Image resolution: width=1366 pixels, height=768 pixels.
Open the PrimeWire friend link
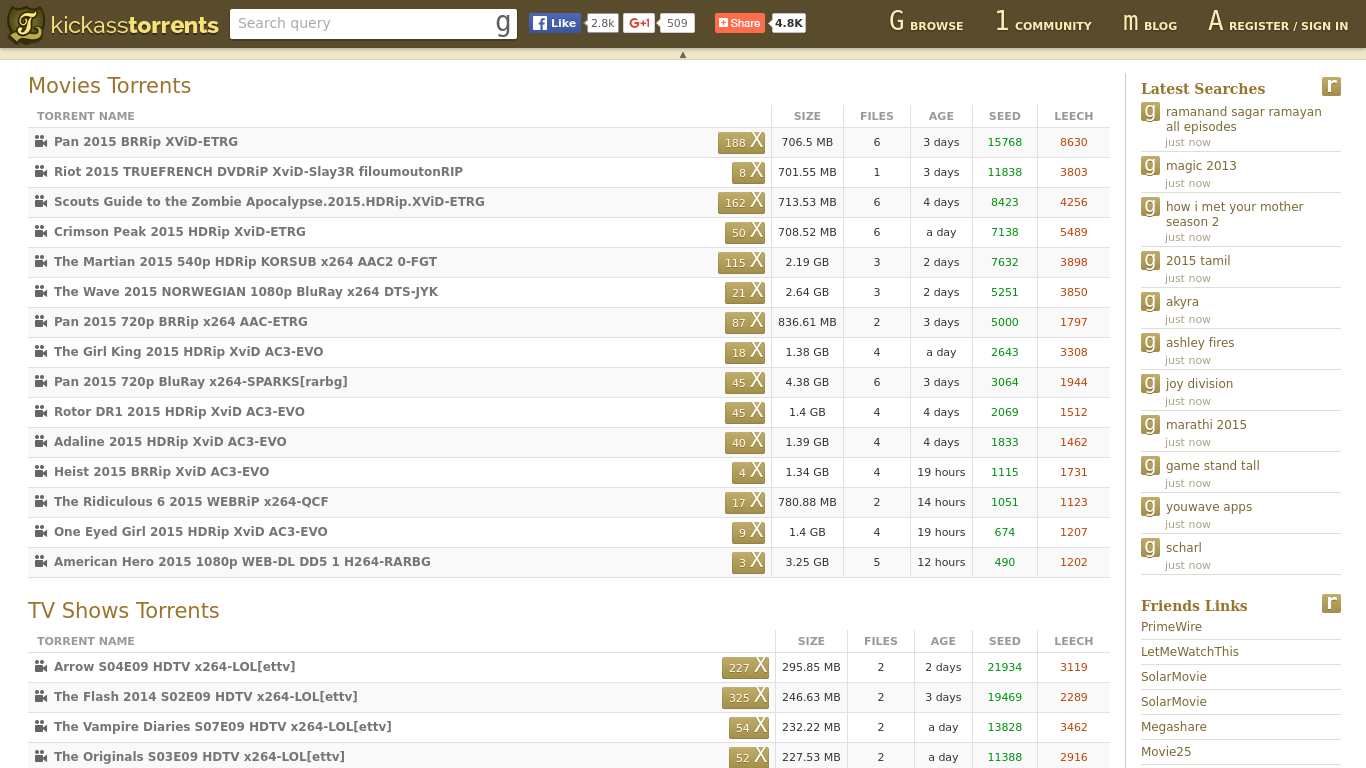tap(1171, 627)
